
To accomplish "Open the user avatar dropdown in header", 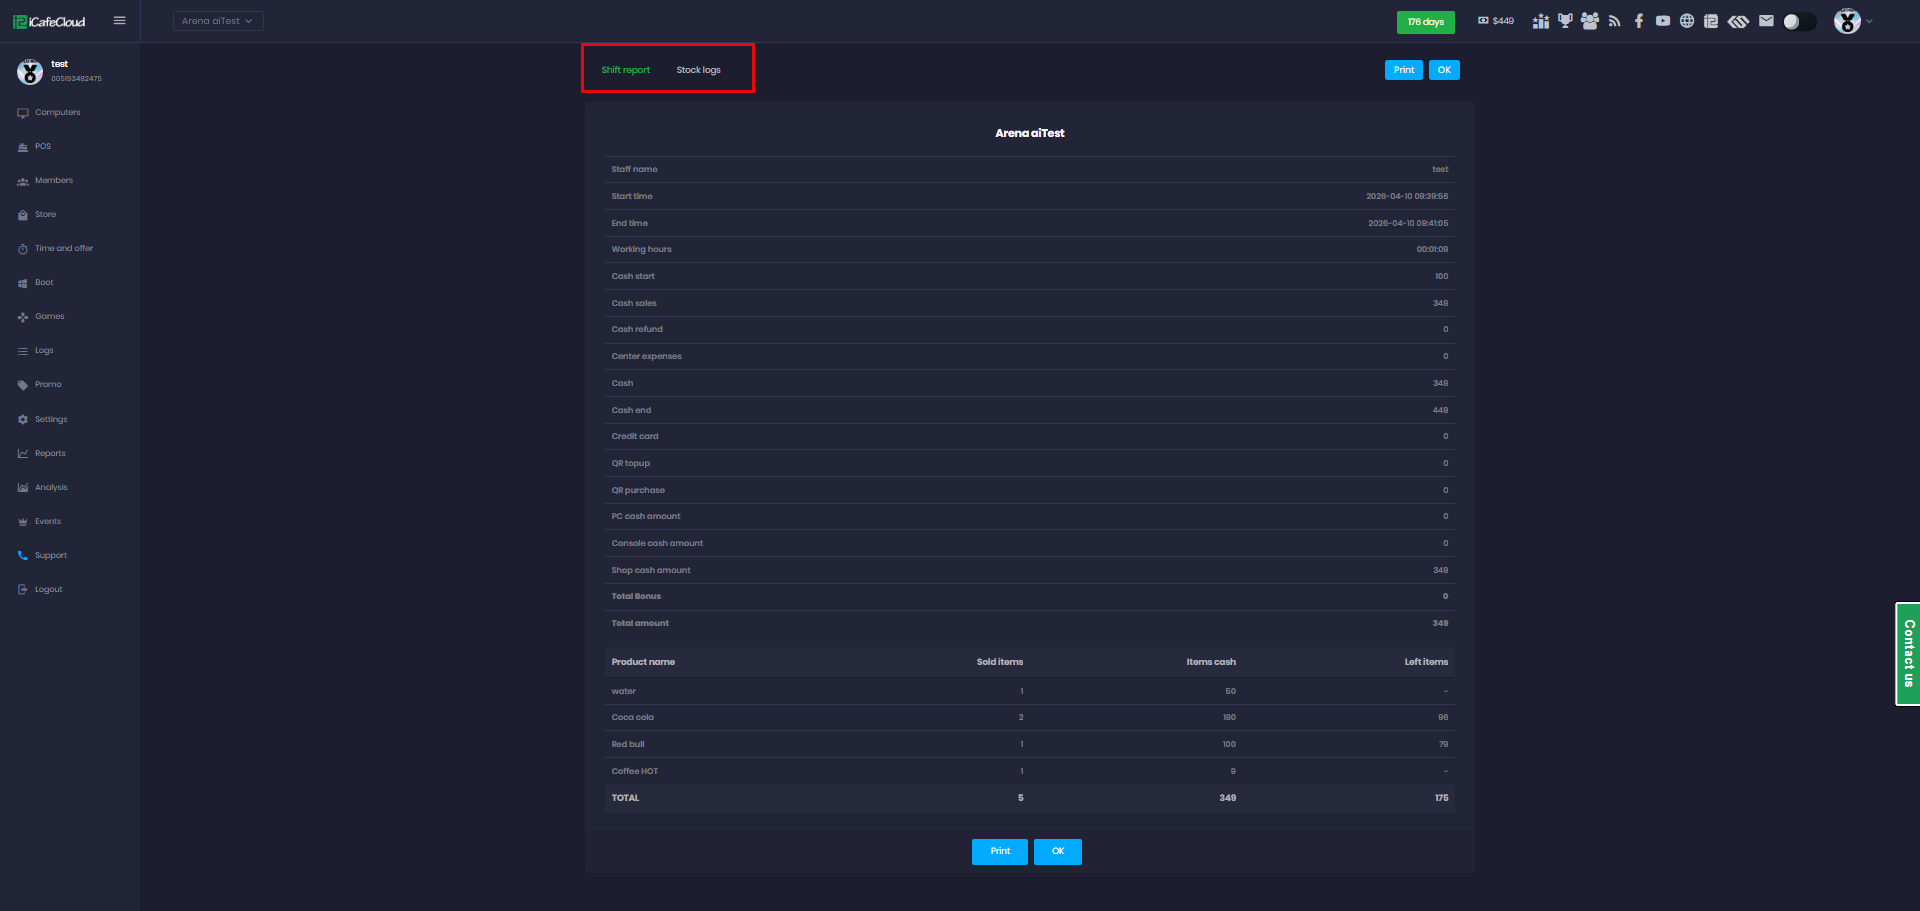I will (x=1852, y=21).
